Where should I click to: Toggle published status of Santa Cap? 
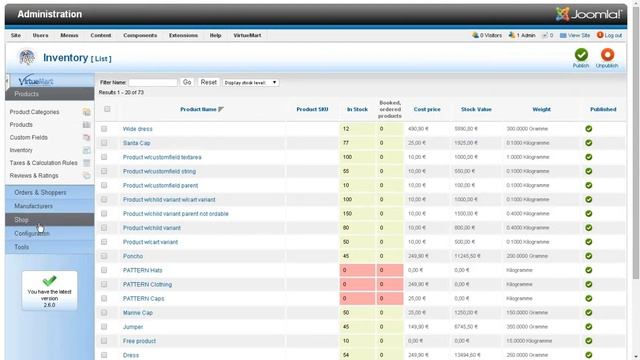click(x=589, y=143)
